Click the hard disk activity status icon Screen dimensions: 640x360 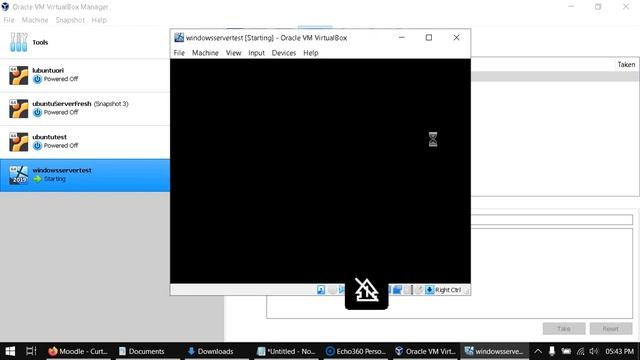coord(321,290)
